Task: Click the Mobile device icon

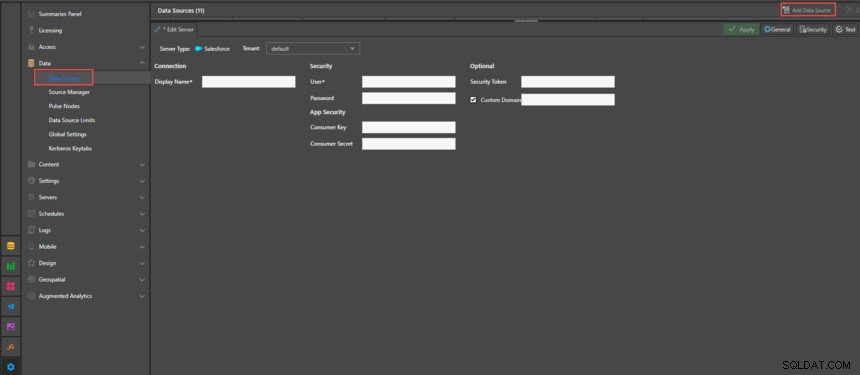Action: [31, 246]
